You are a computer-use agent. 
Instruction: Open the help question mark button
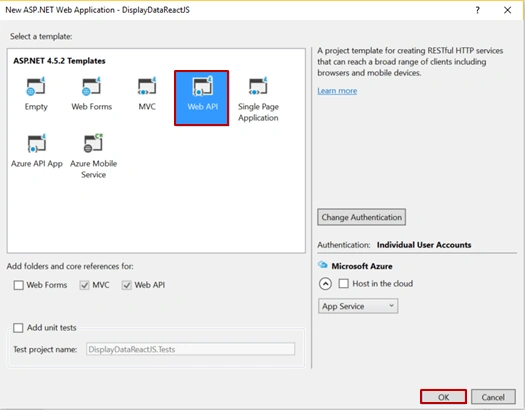477,10
